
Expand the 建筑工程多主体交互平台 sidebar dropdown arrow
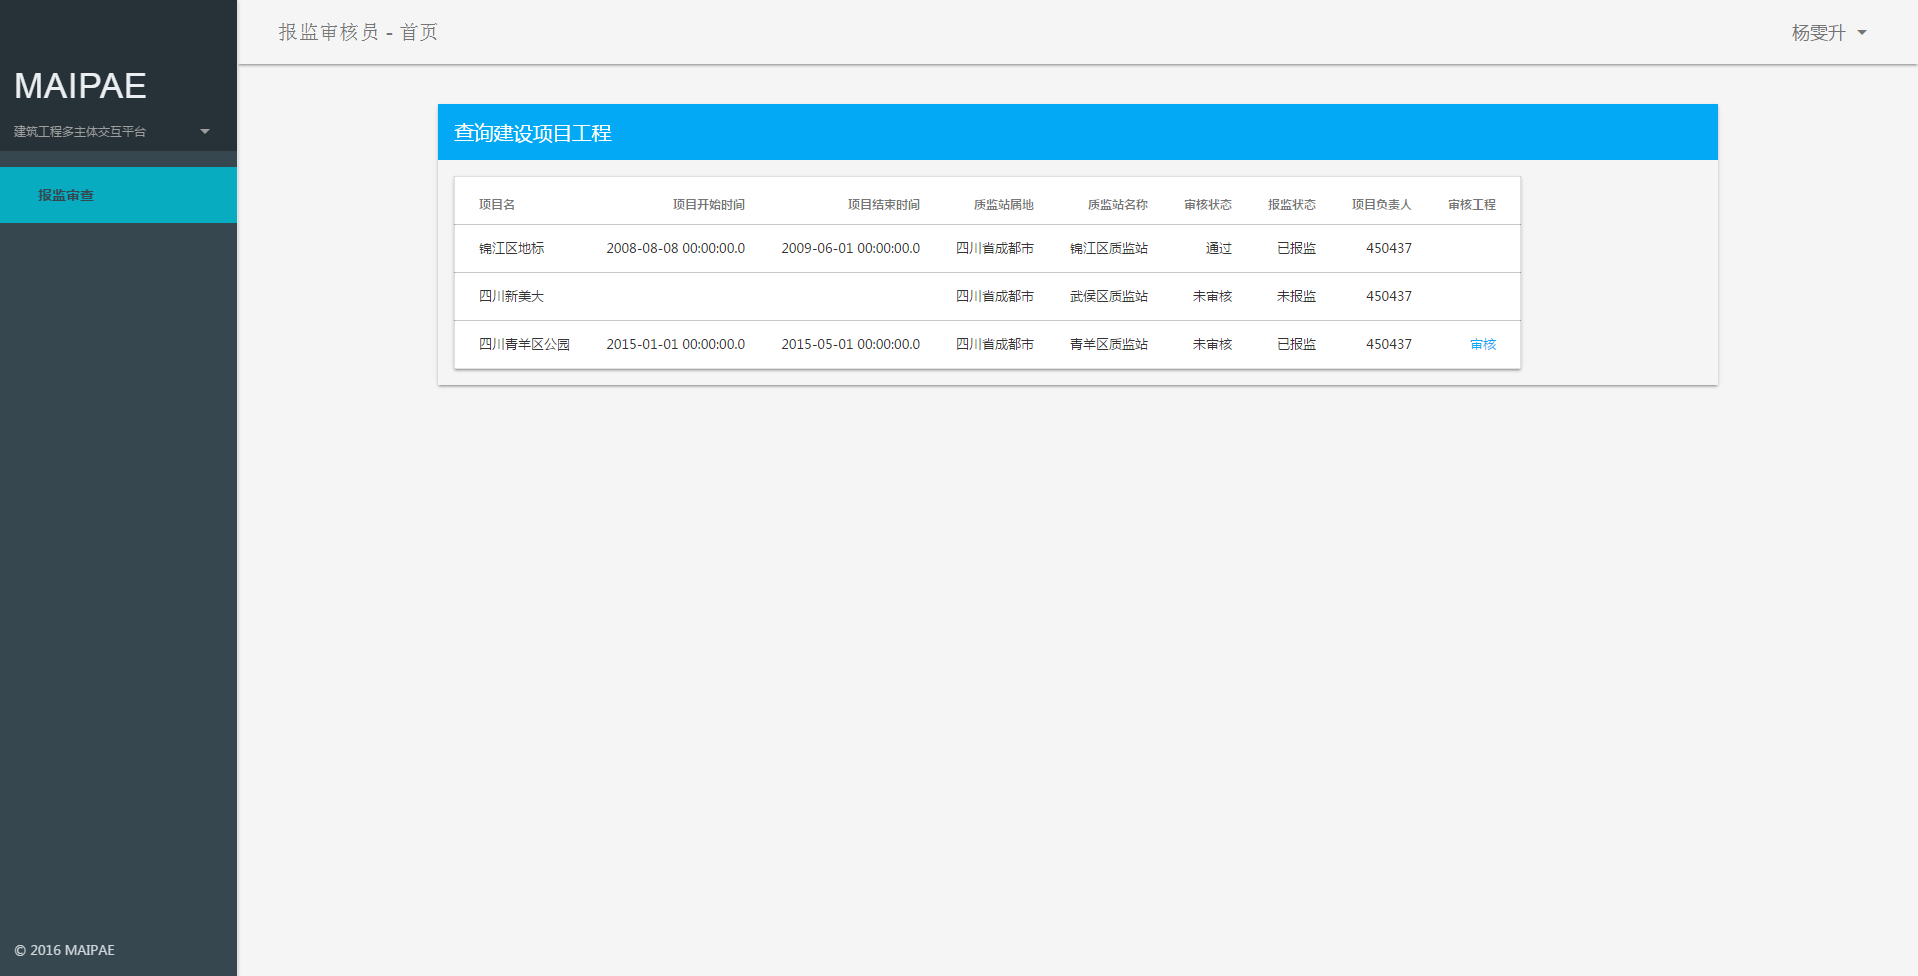[x=205, y=131]
